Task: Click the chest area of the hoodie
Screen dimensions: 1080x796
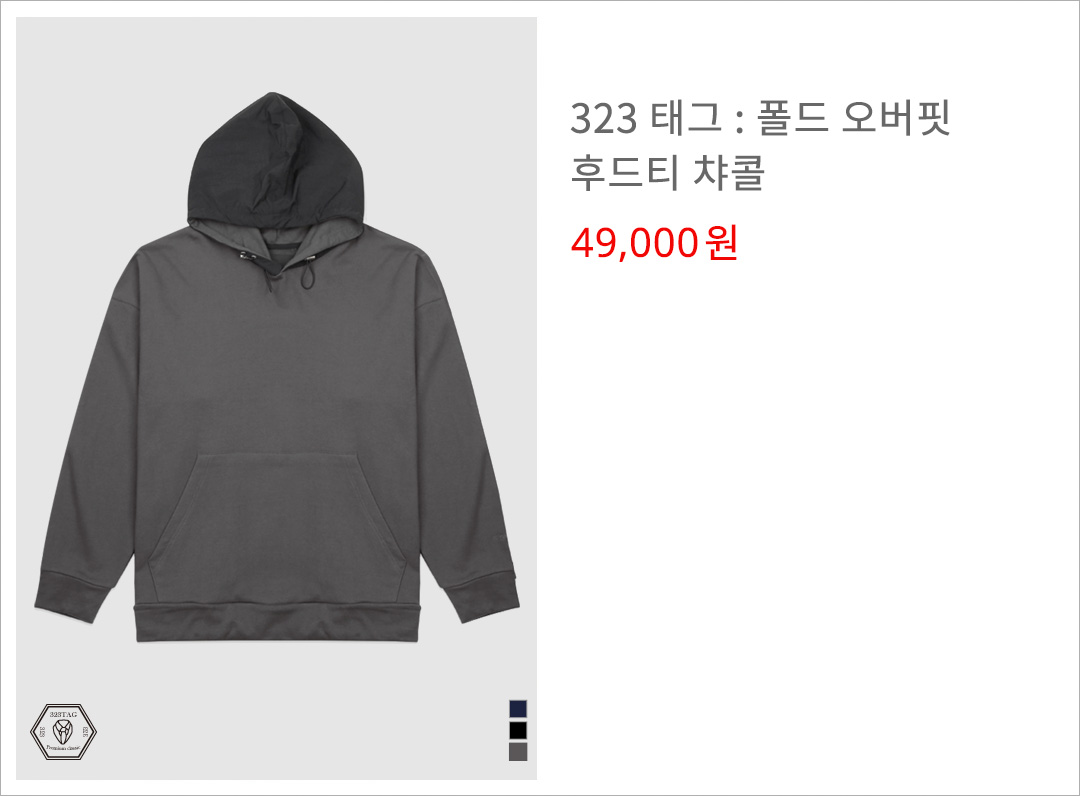Action: tap(276, 344)
